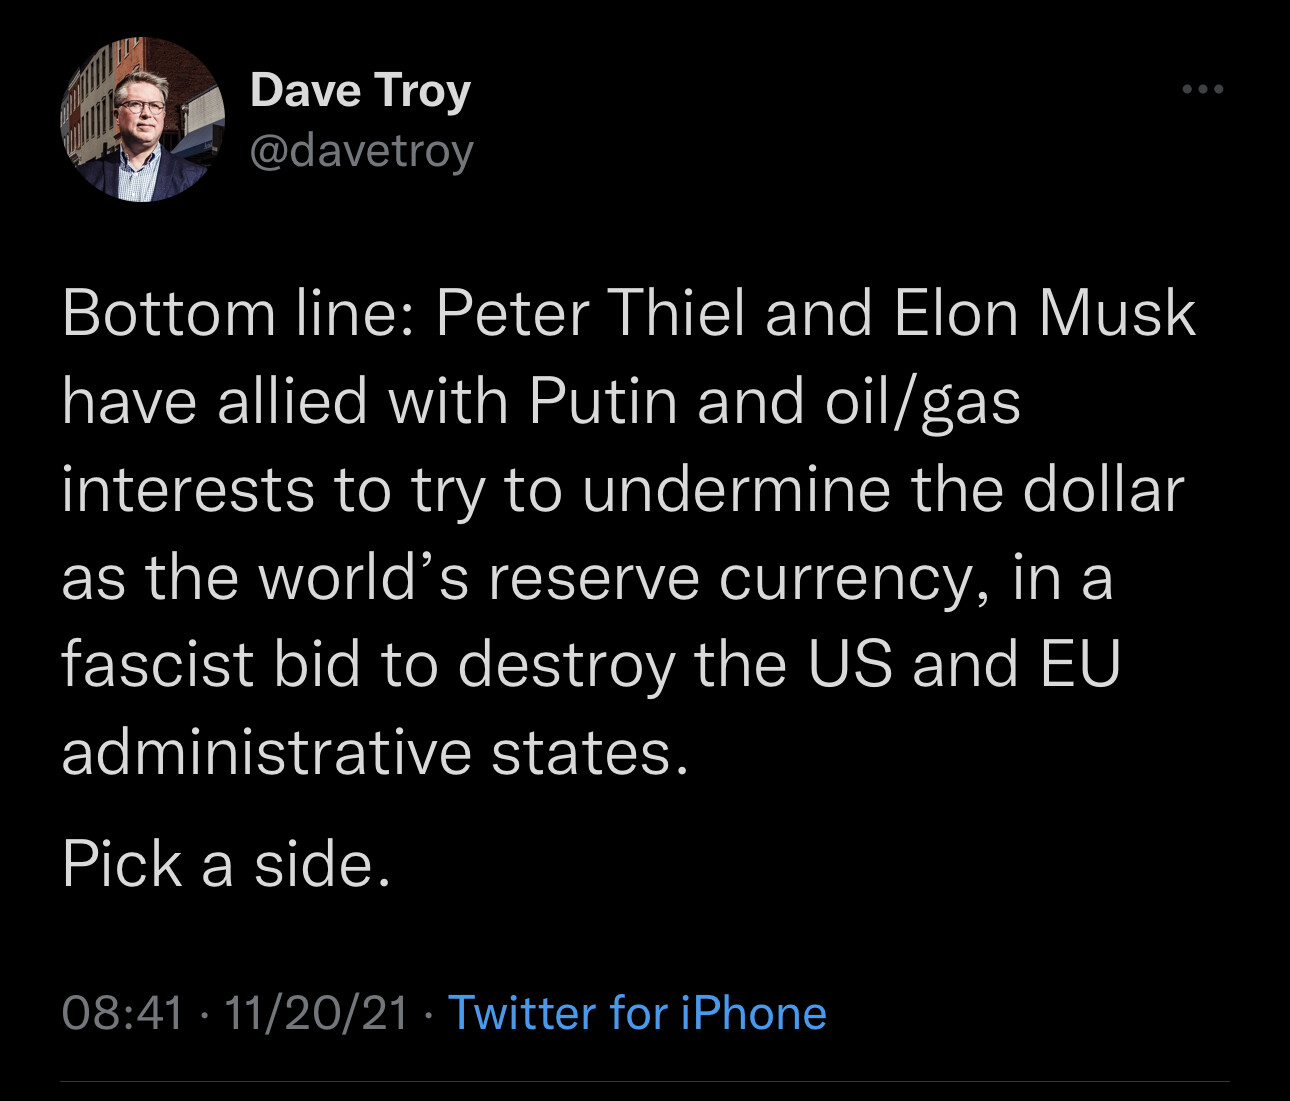This screenshot has height=1101, width=1290.
Task: Open the three-dot more options menu
Action: [x=1202, y=90]
